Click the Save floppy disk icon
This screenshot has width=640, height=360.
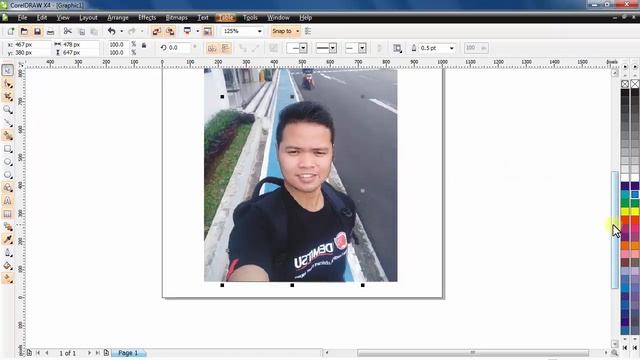pyautogui.click(x=37, y=31)
